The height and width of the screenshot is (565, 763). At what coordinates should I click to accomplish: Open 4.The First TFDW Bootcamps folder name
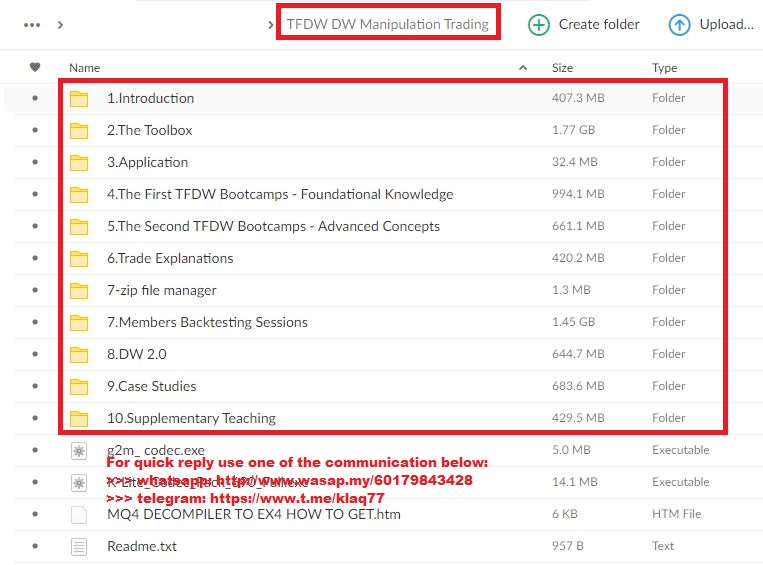[x=280, y=194]
